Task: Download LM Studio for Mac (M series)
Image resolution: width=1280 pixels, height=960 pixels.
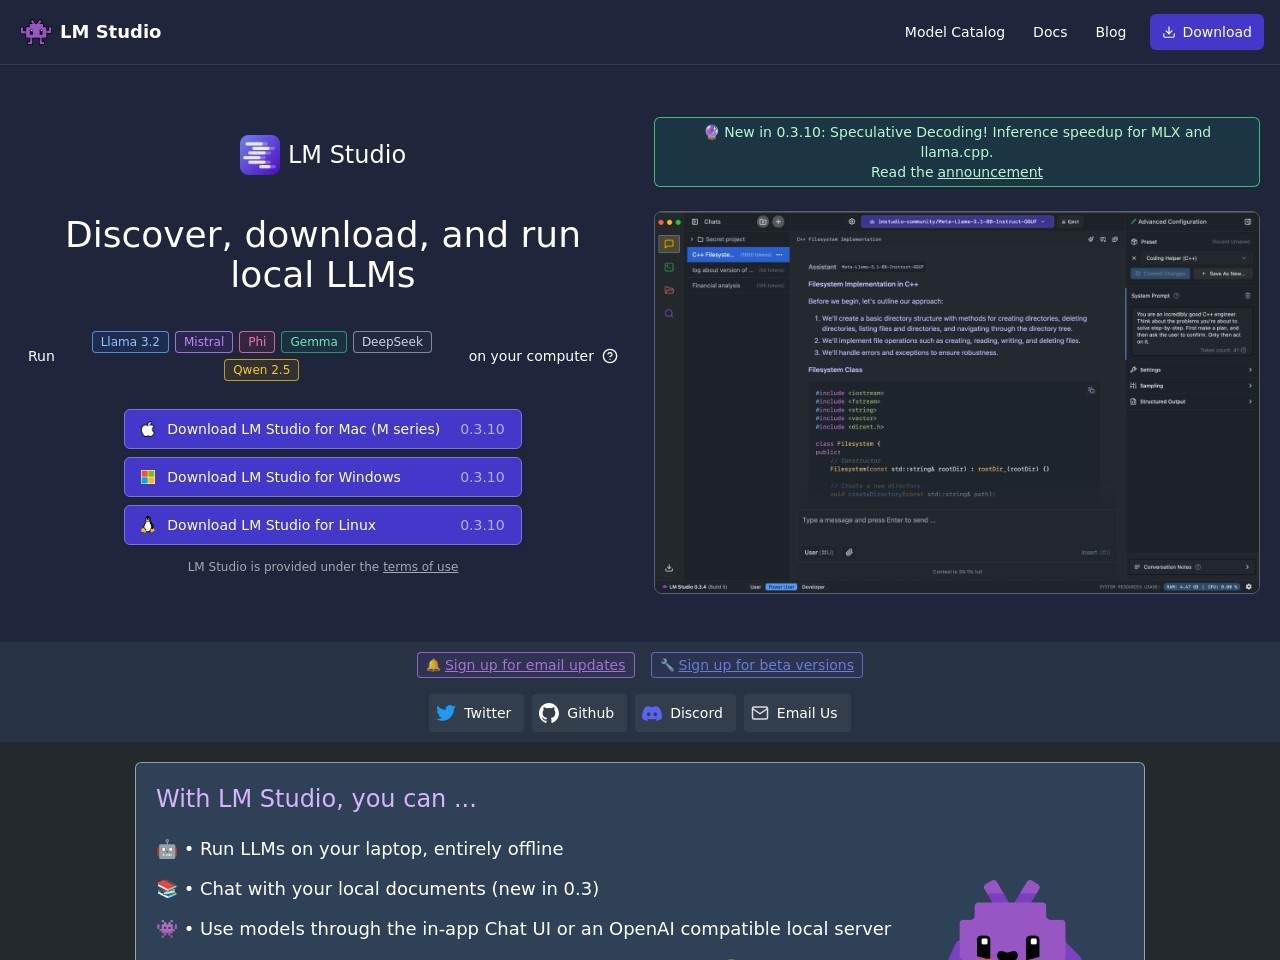Action: click(x=323, y=429)
